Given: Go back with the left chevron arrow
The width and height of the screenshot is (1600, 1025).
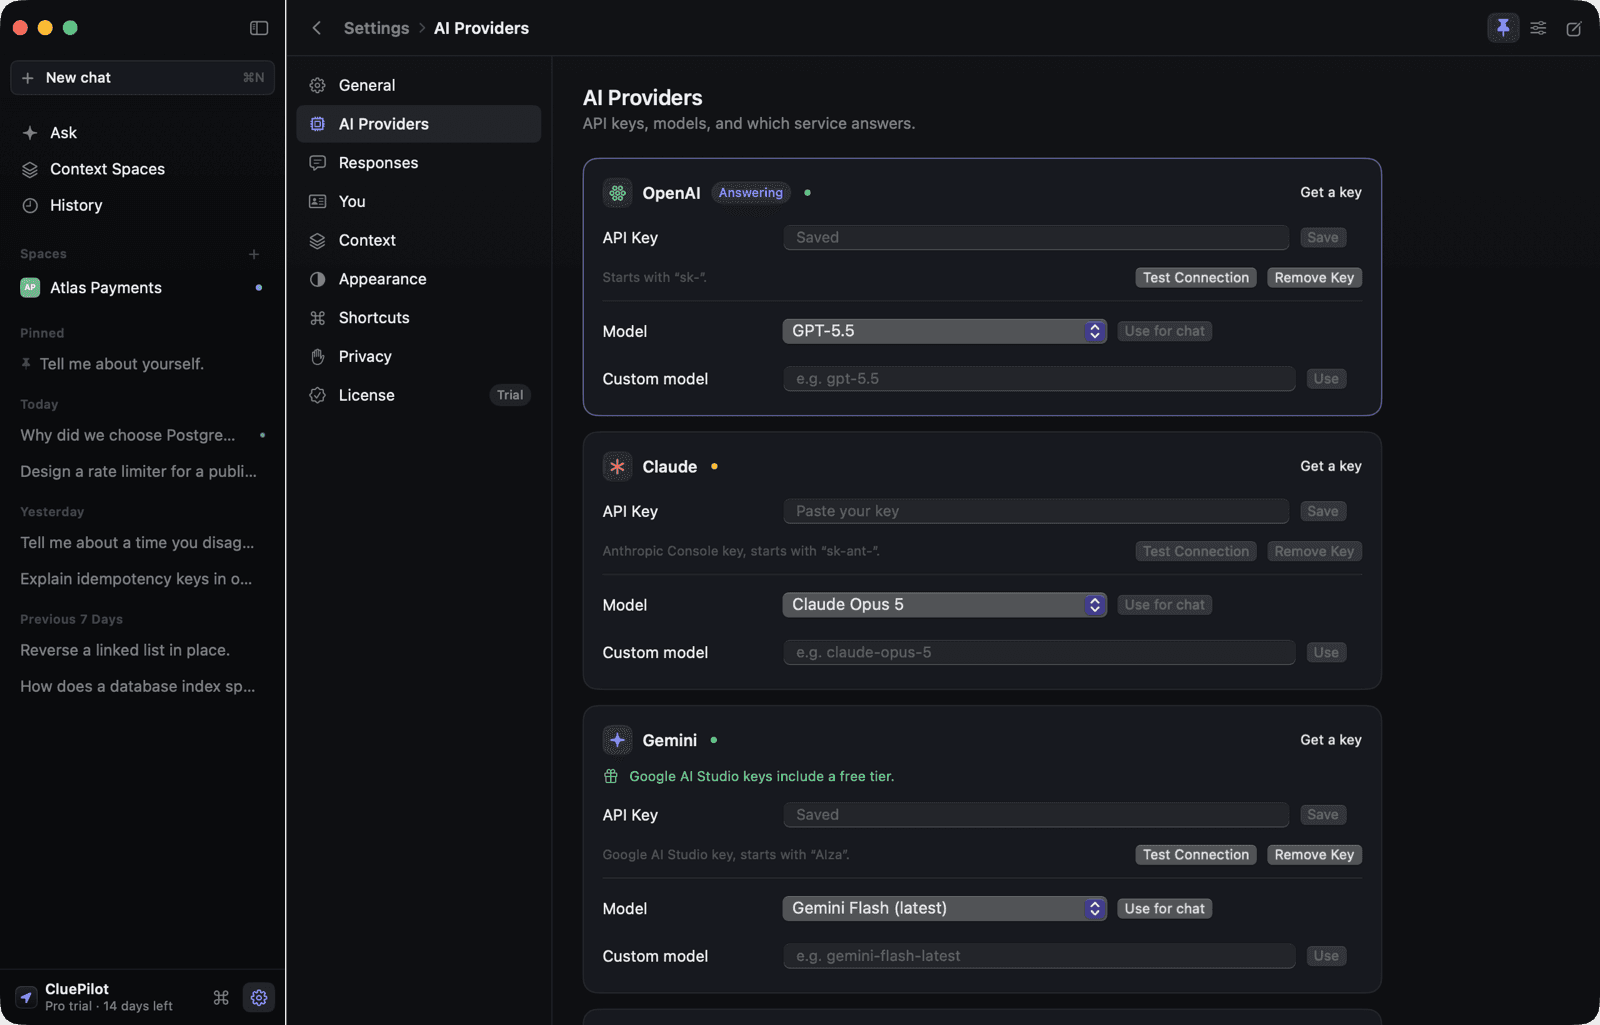Looking at the screenshot, I should pos(316,28).
